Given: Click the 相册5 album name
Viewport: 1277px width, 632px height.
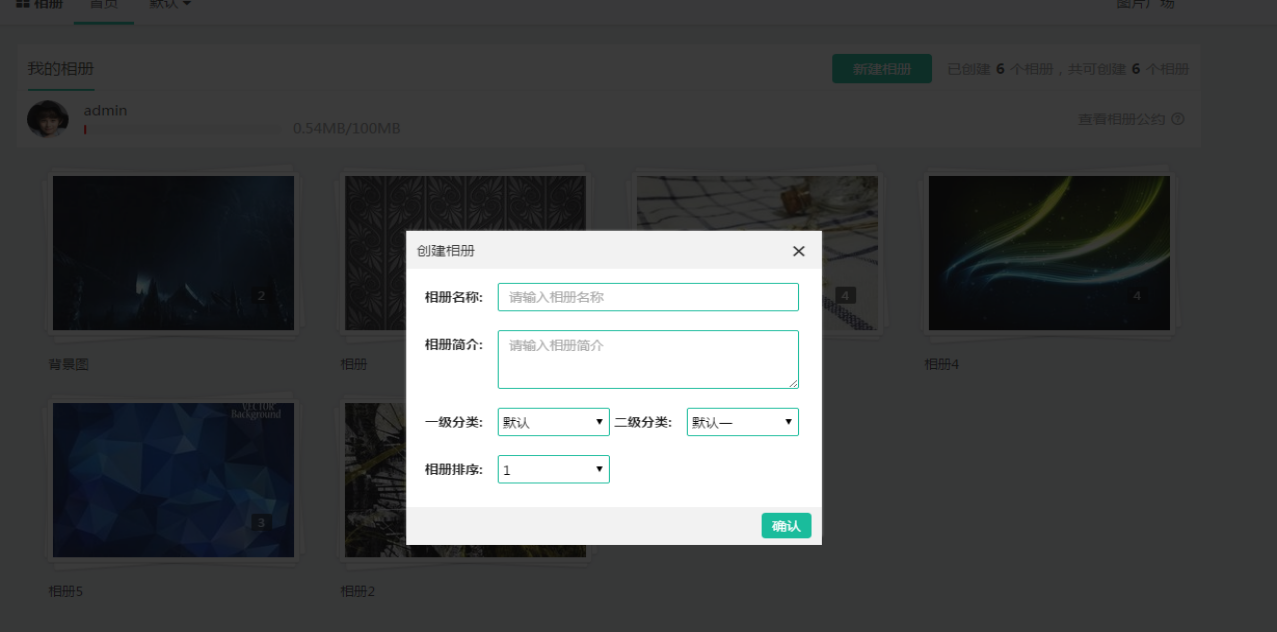Looking at the screenshot, I should tap(66, 592).
